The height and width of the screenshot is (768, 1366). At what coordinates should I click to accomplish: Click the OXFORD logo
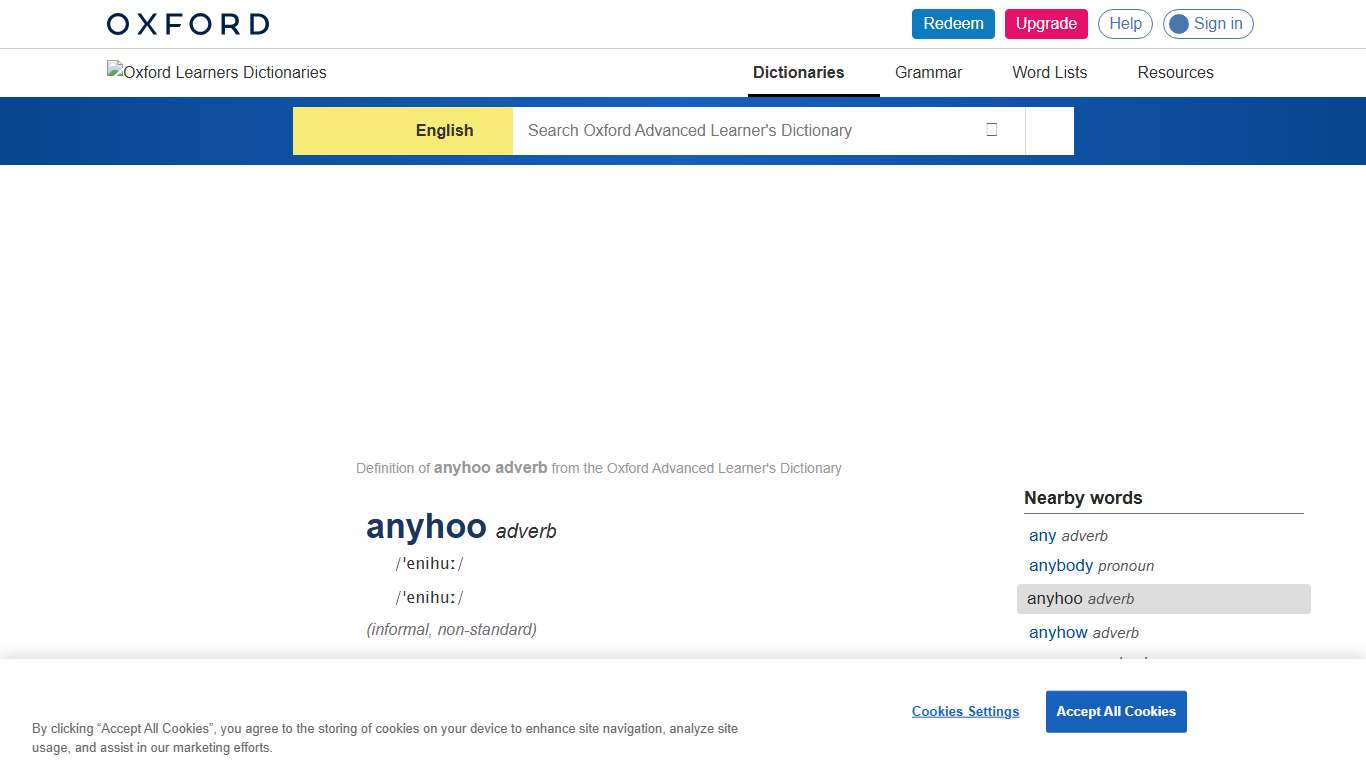(x=187, y=23)
